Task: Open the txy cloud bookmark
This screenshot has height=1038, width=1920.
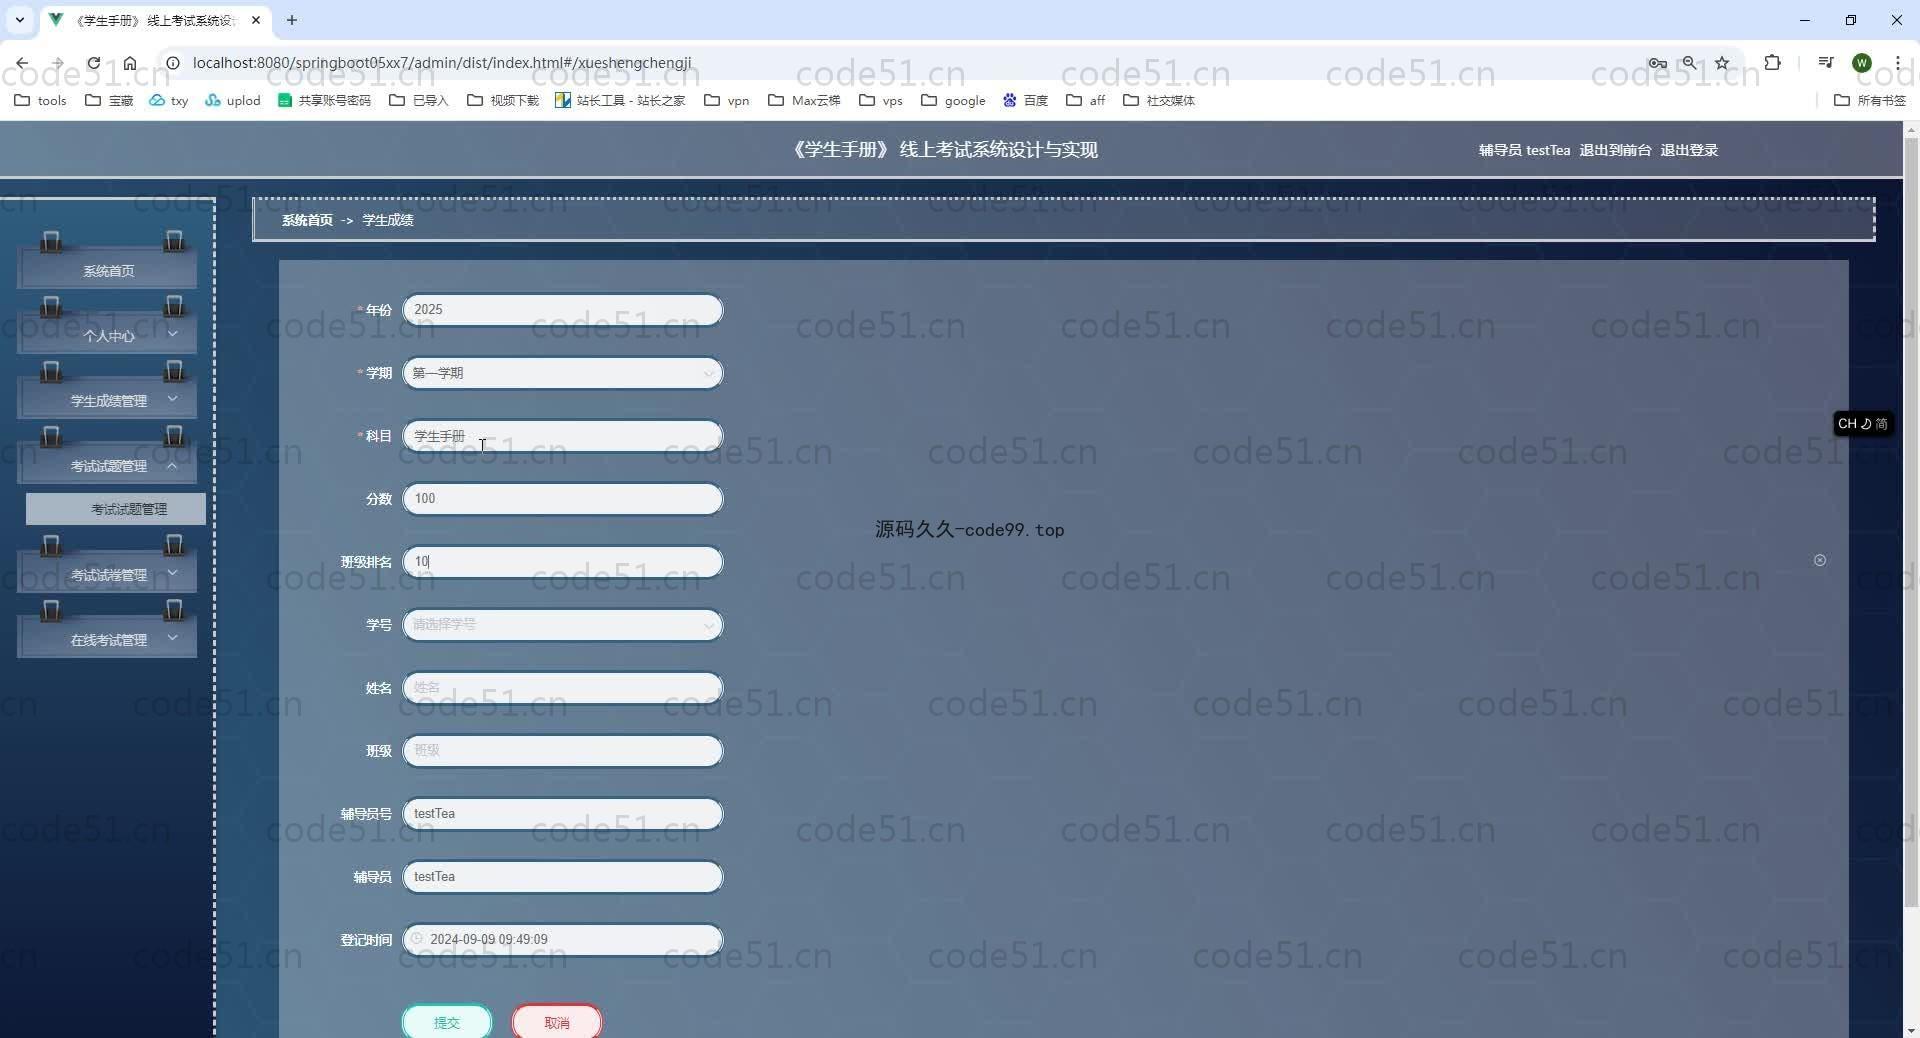Action: pos(168,100)
